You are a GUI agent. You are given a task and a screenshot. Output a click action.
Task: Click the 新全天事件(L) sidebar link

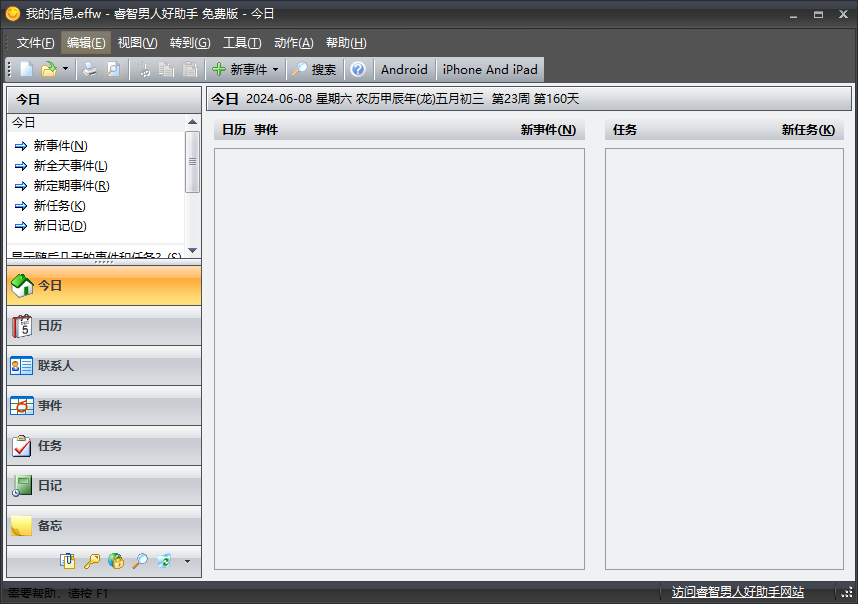(71, 166)
